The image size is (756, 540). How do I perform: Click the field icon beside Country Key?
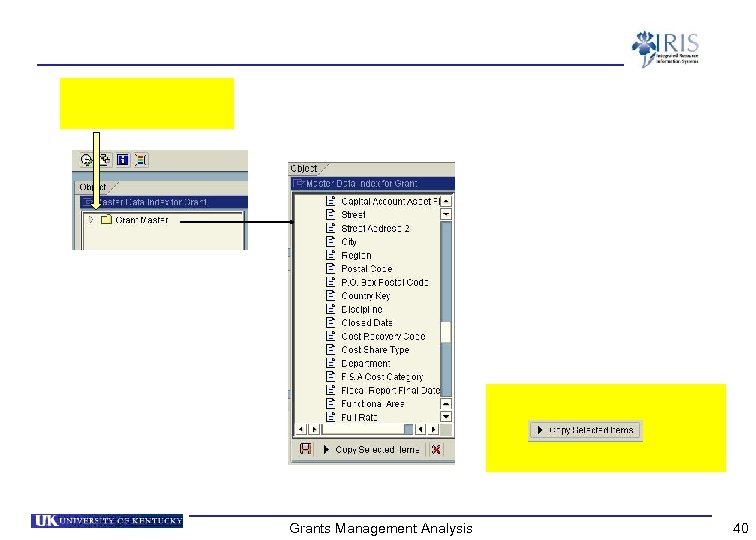click(330, 296)
